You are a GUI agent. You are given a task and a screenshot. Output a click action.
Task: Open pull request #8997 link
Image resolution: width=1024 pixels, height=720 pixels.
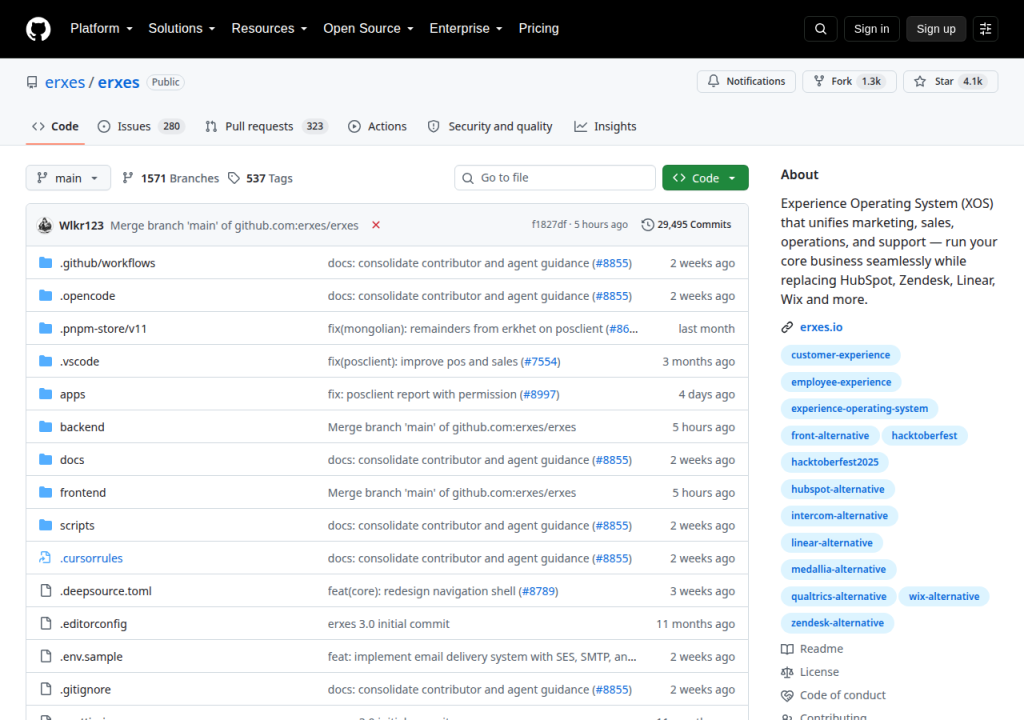pyautogui.click(x=539, y=394)
